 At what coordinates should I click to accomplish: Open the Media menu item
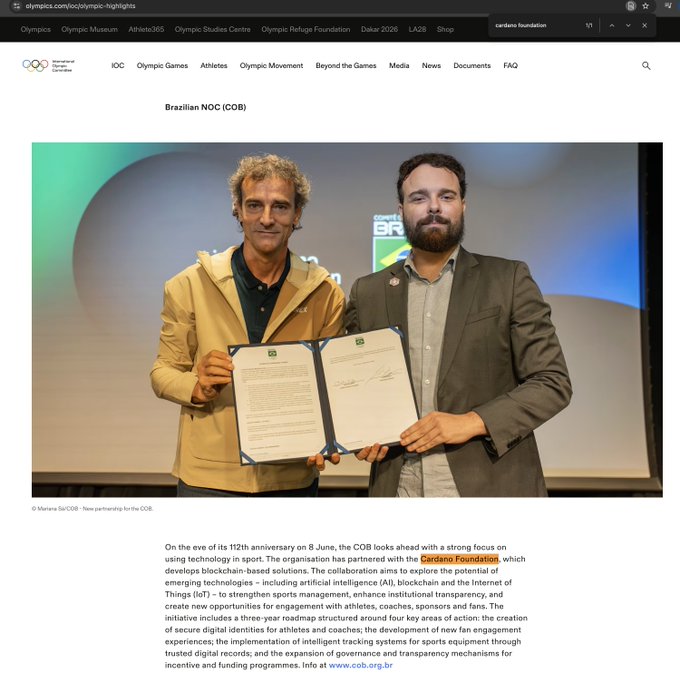click(399, 65)
